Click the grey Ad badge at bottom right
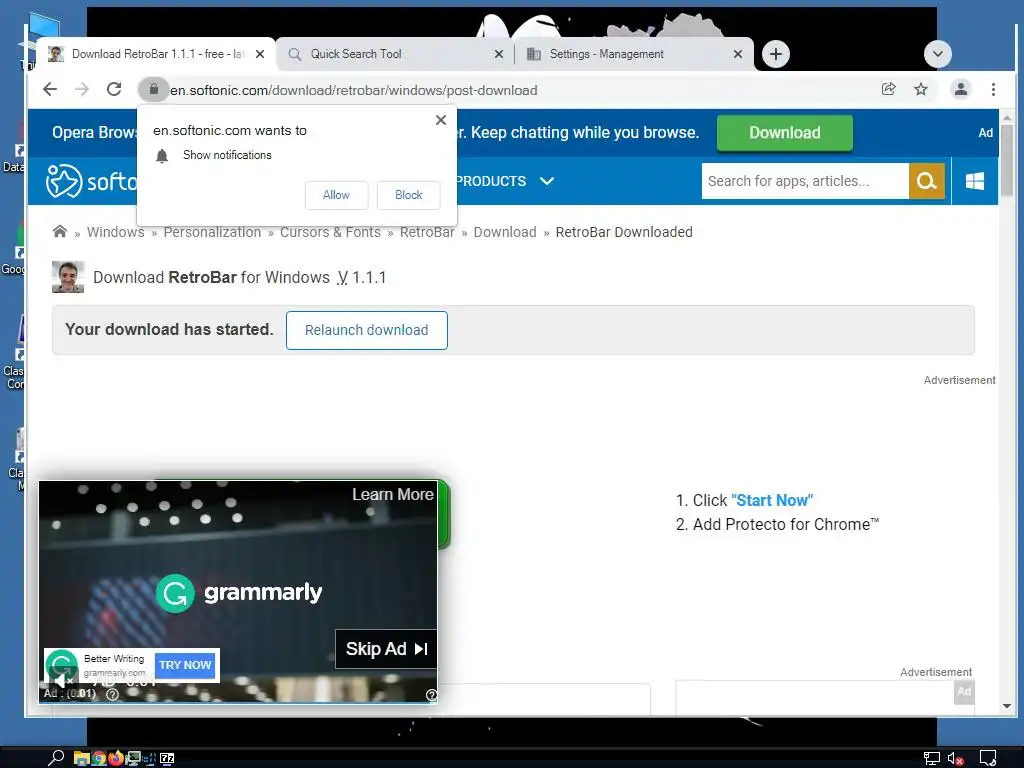 964,692
